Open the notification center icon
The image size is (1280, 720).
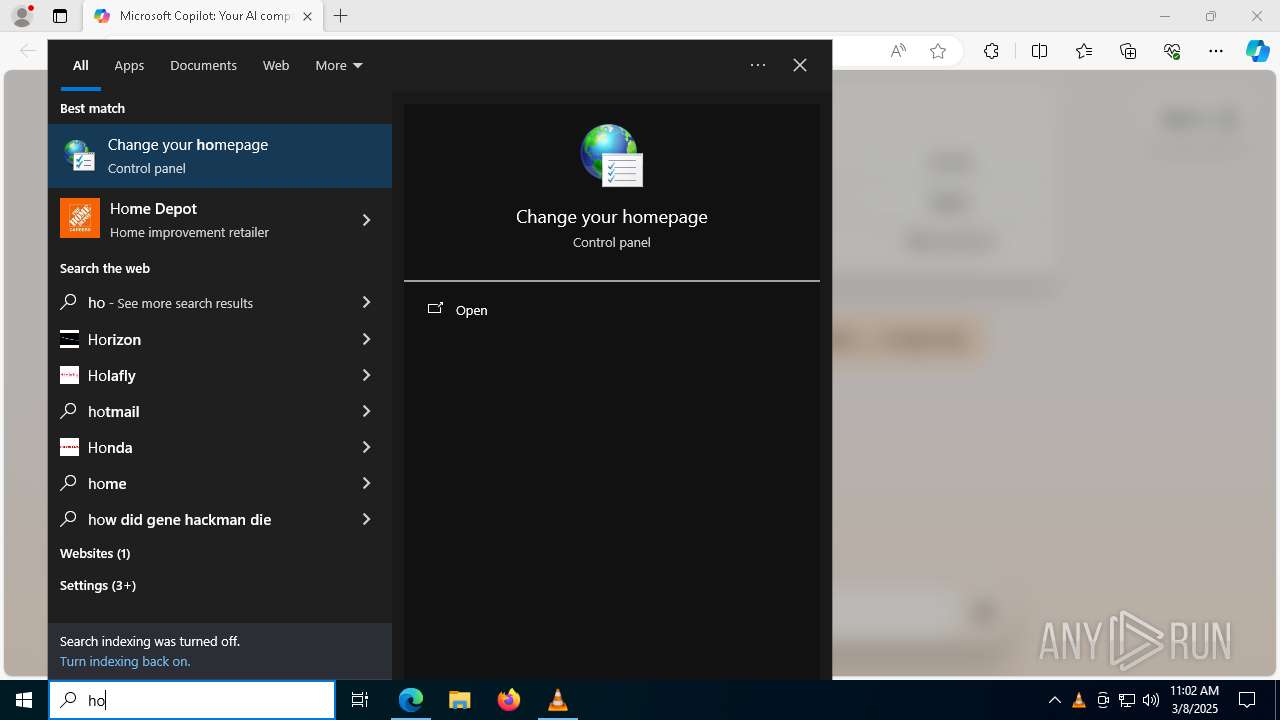(x=1247, y=700)
